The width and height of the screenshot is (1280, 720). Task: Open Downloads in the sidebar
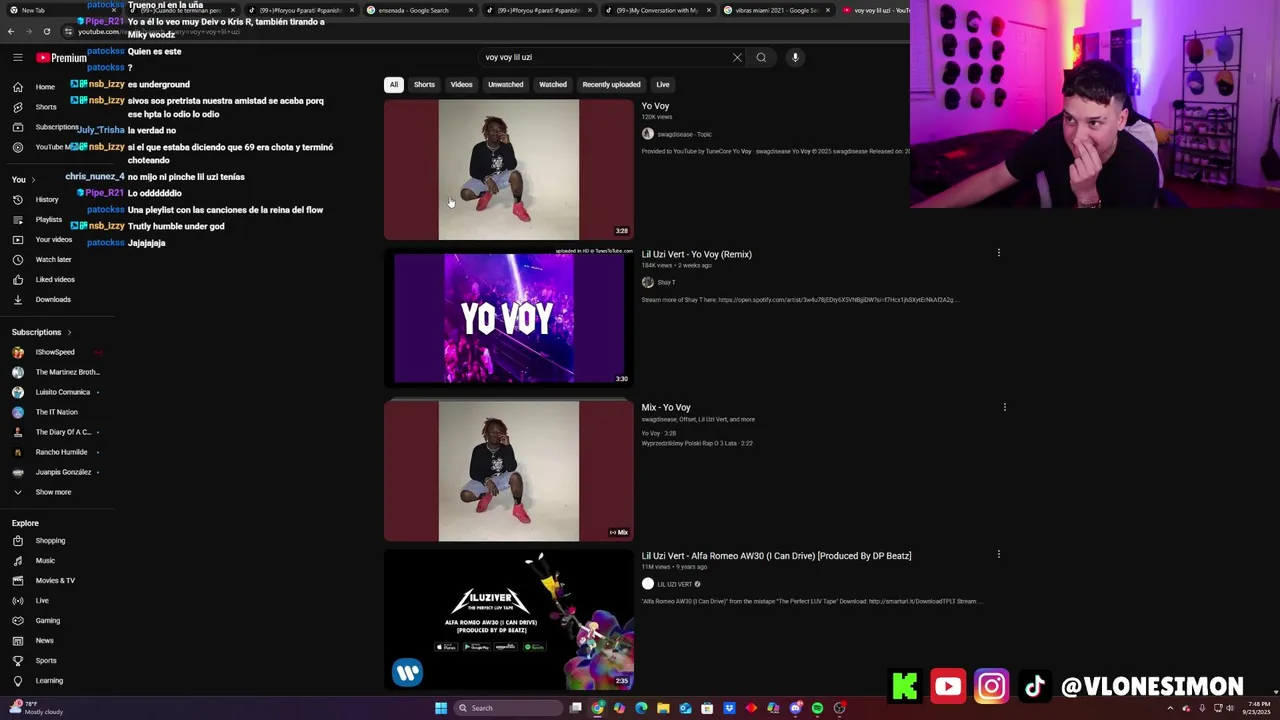tap(42, 299)
